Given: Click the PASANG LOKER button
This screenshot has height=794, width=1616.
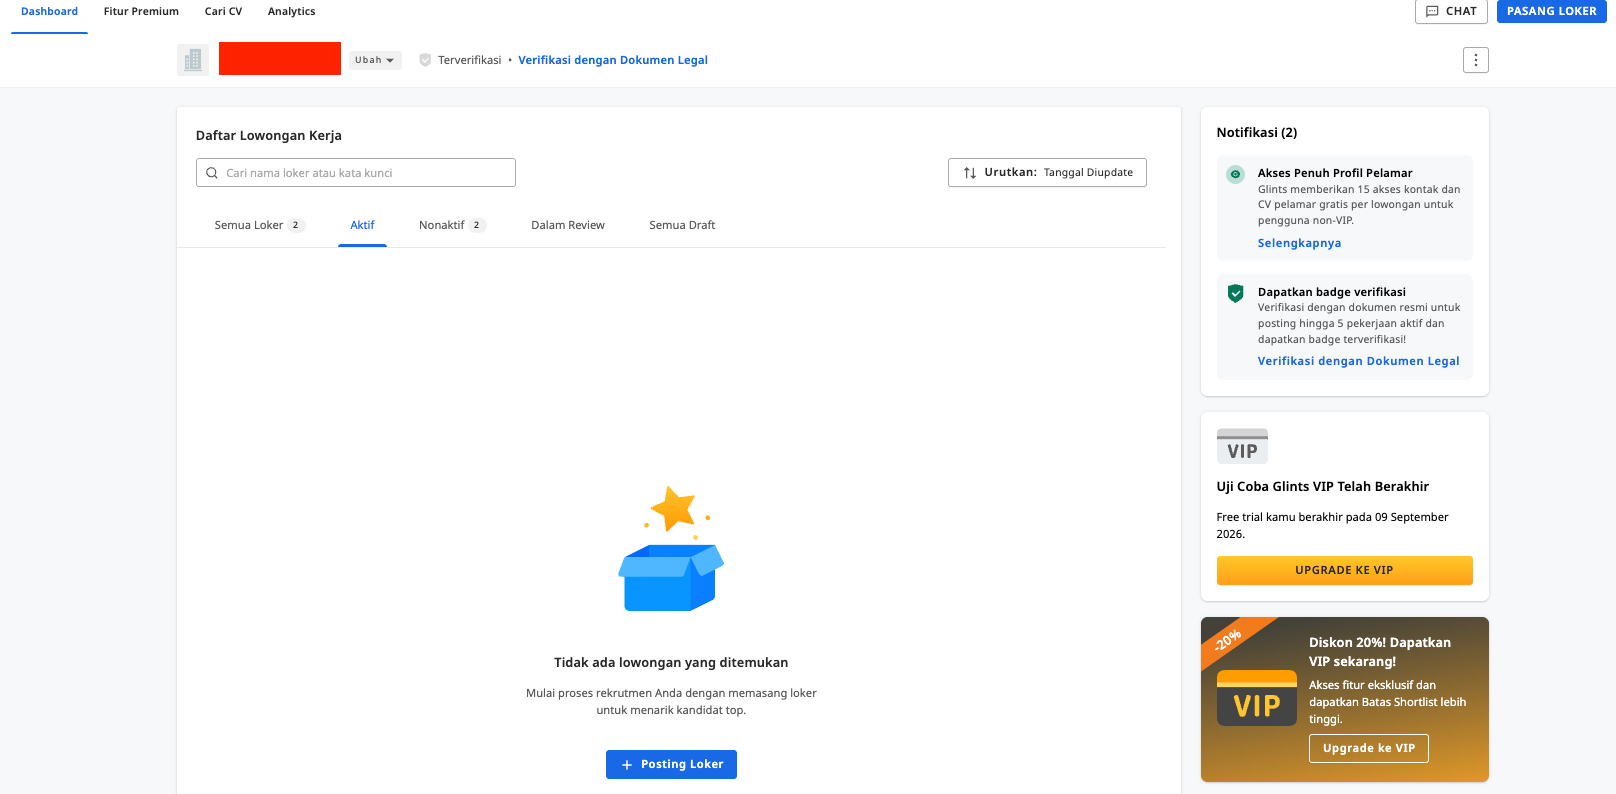Looking at the screenshot, I should pyautogui.click(x=1552, y=11).
